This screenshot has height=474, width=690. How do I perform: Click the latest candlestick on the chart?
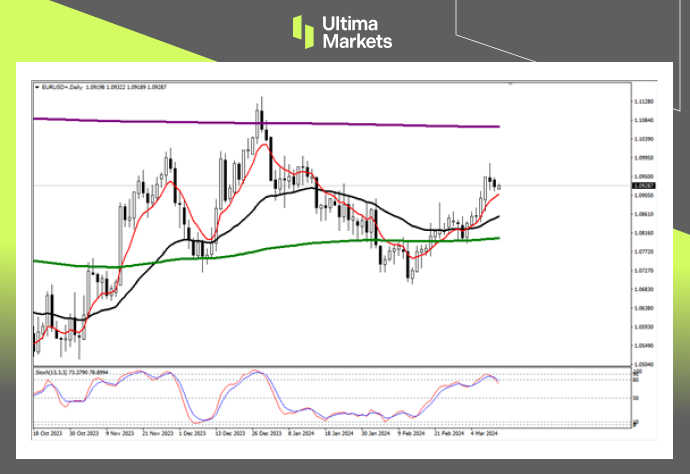pyautogui.click(x=499, y=185)
